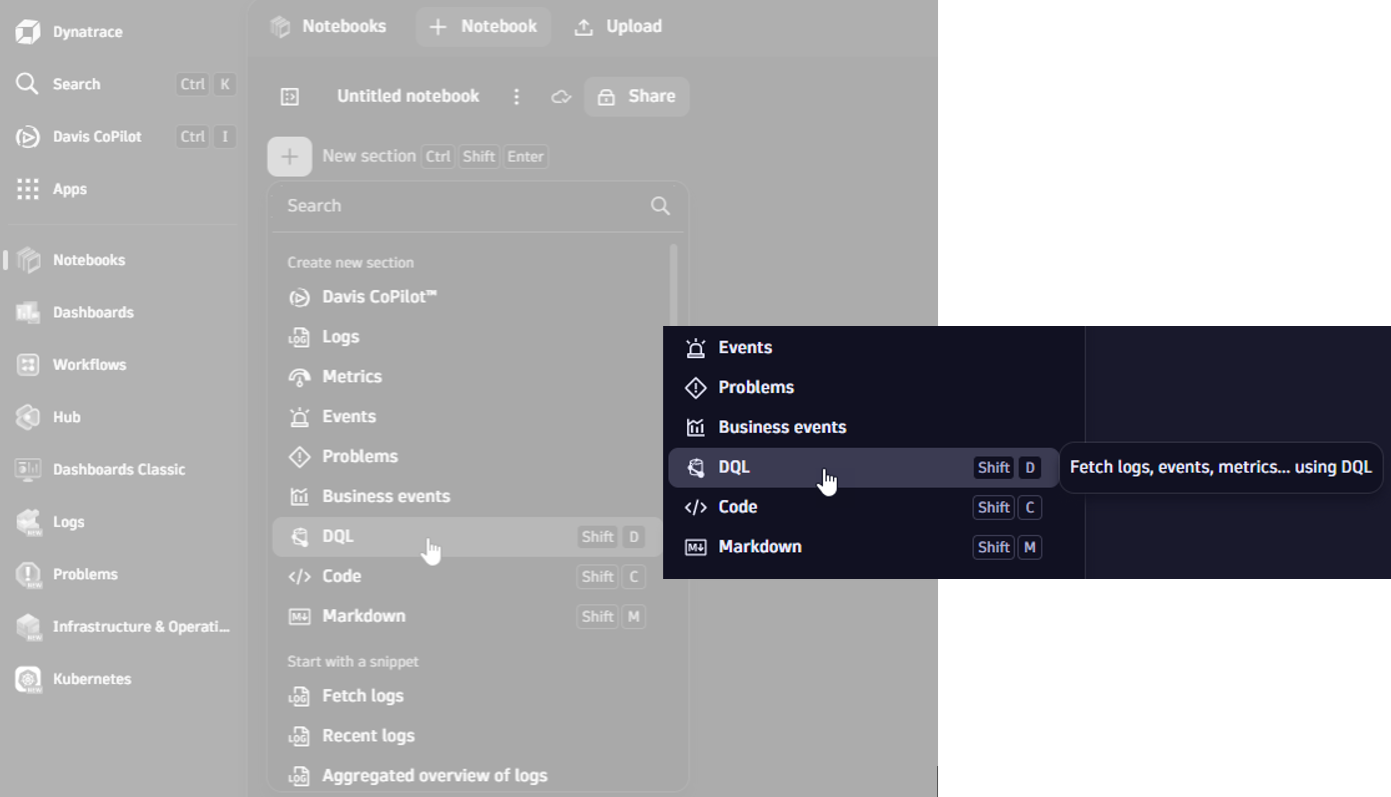Choose the Fetch logs snippet
The image size is (1391, 797).
(362, 696)
